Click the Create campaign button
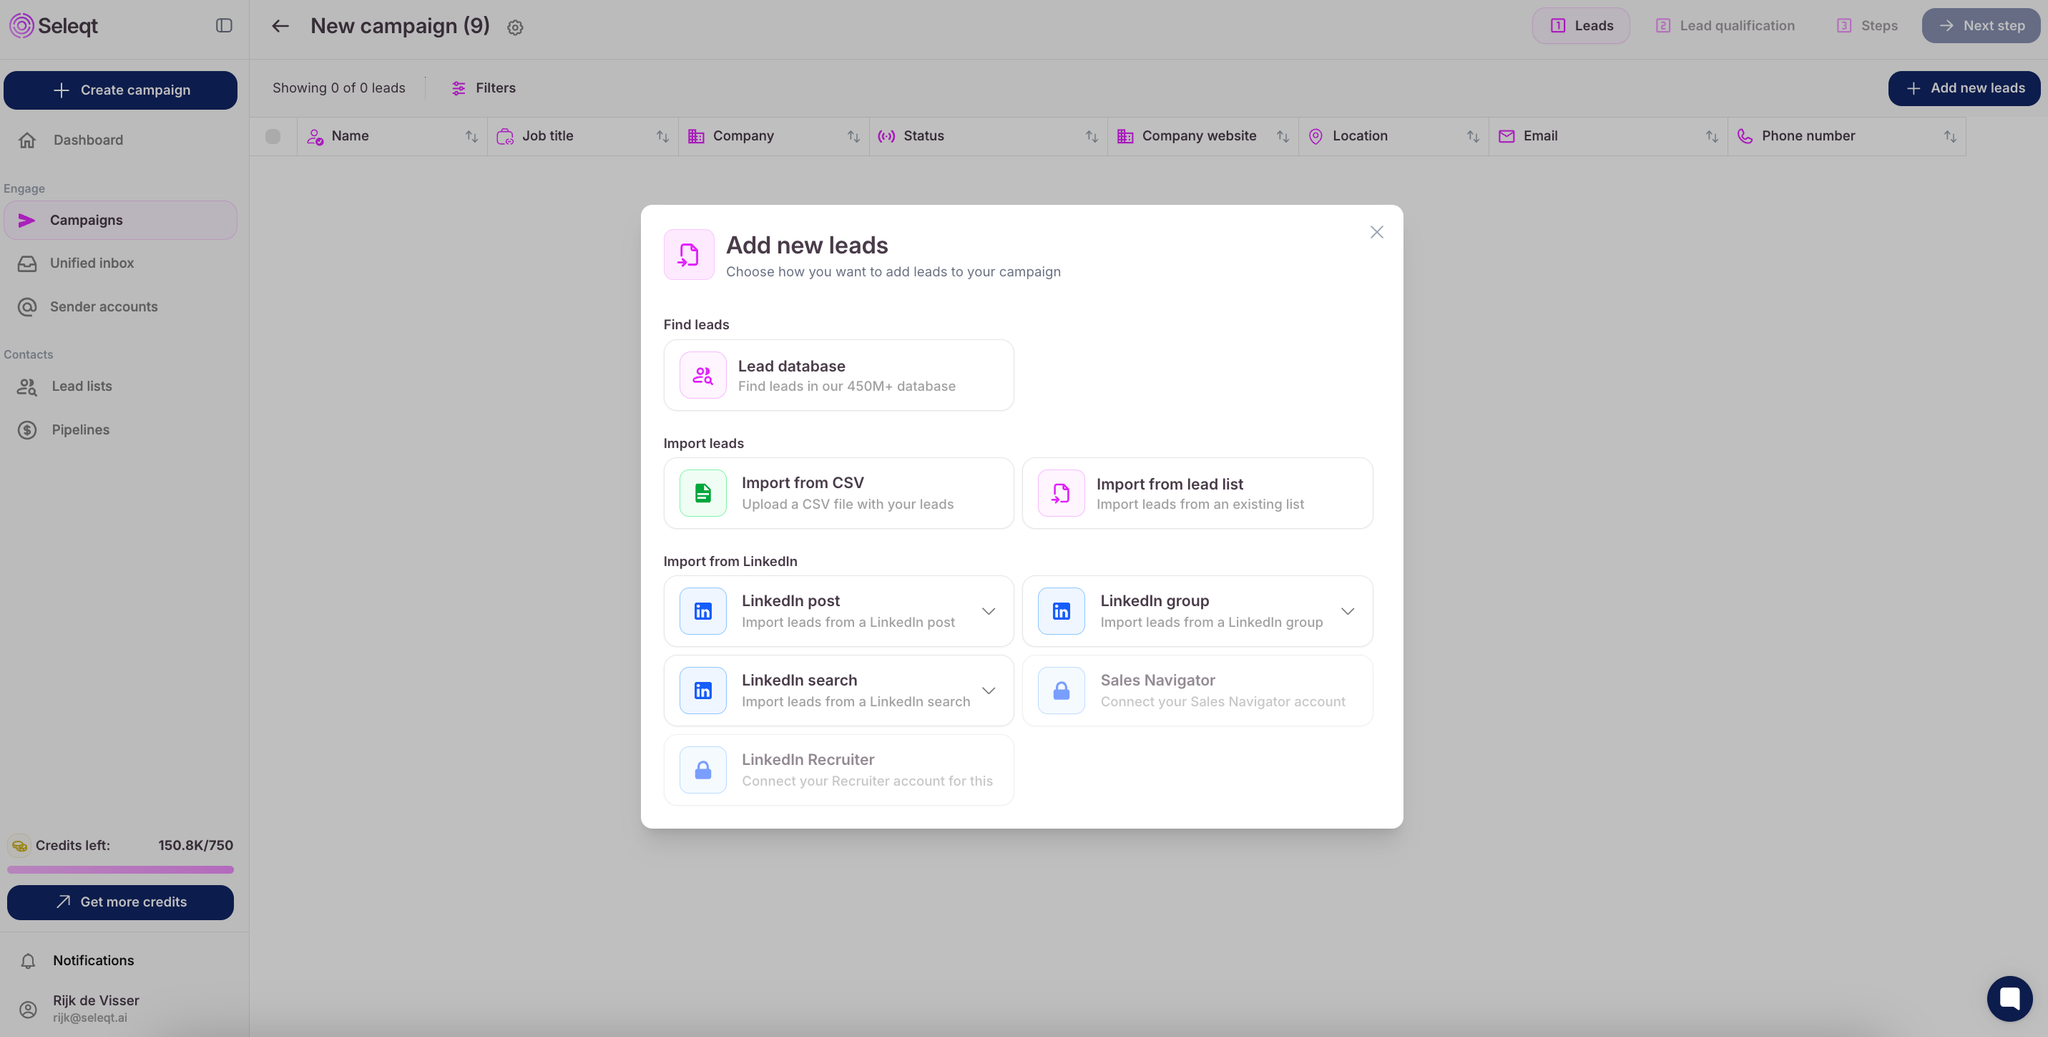The height and width of the screenshot is (1037, 2048). pos(120,90)
